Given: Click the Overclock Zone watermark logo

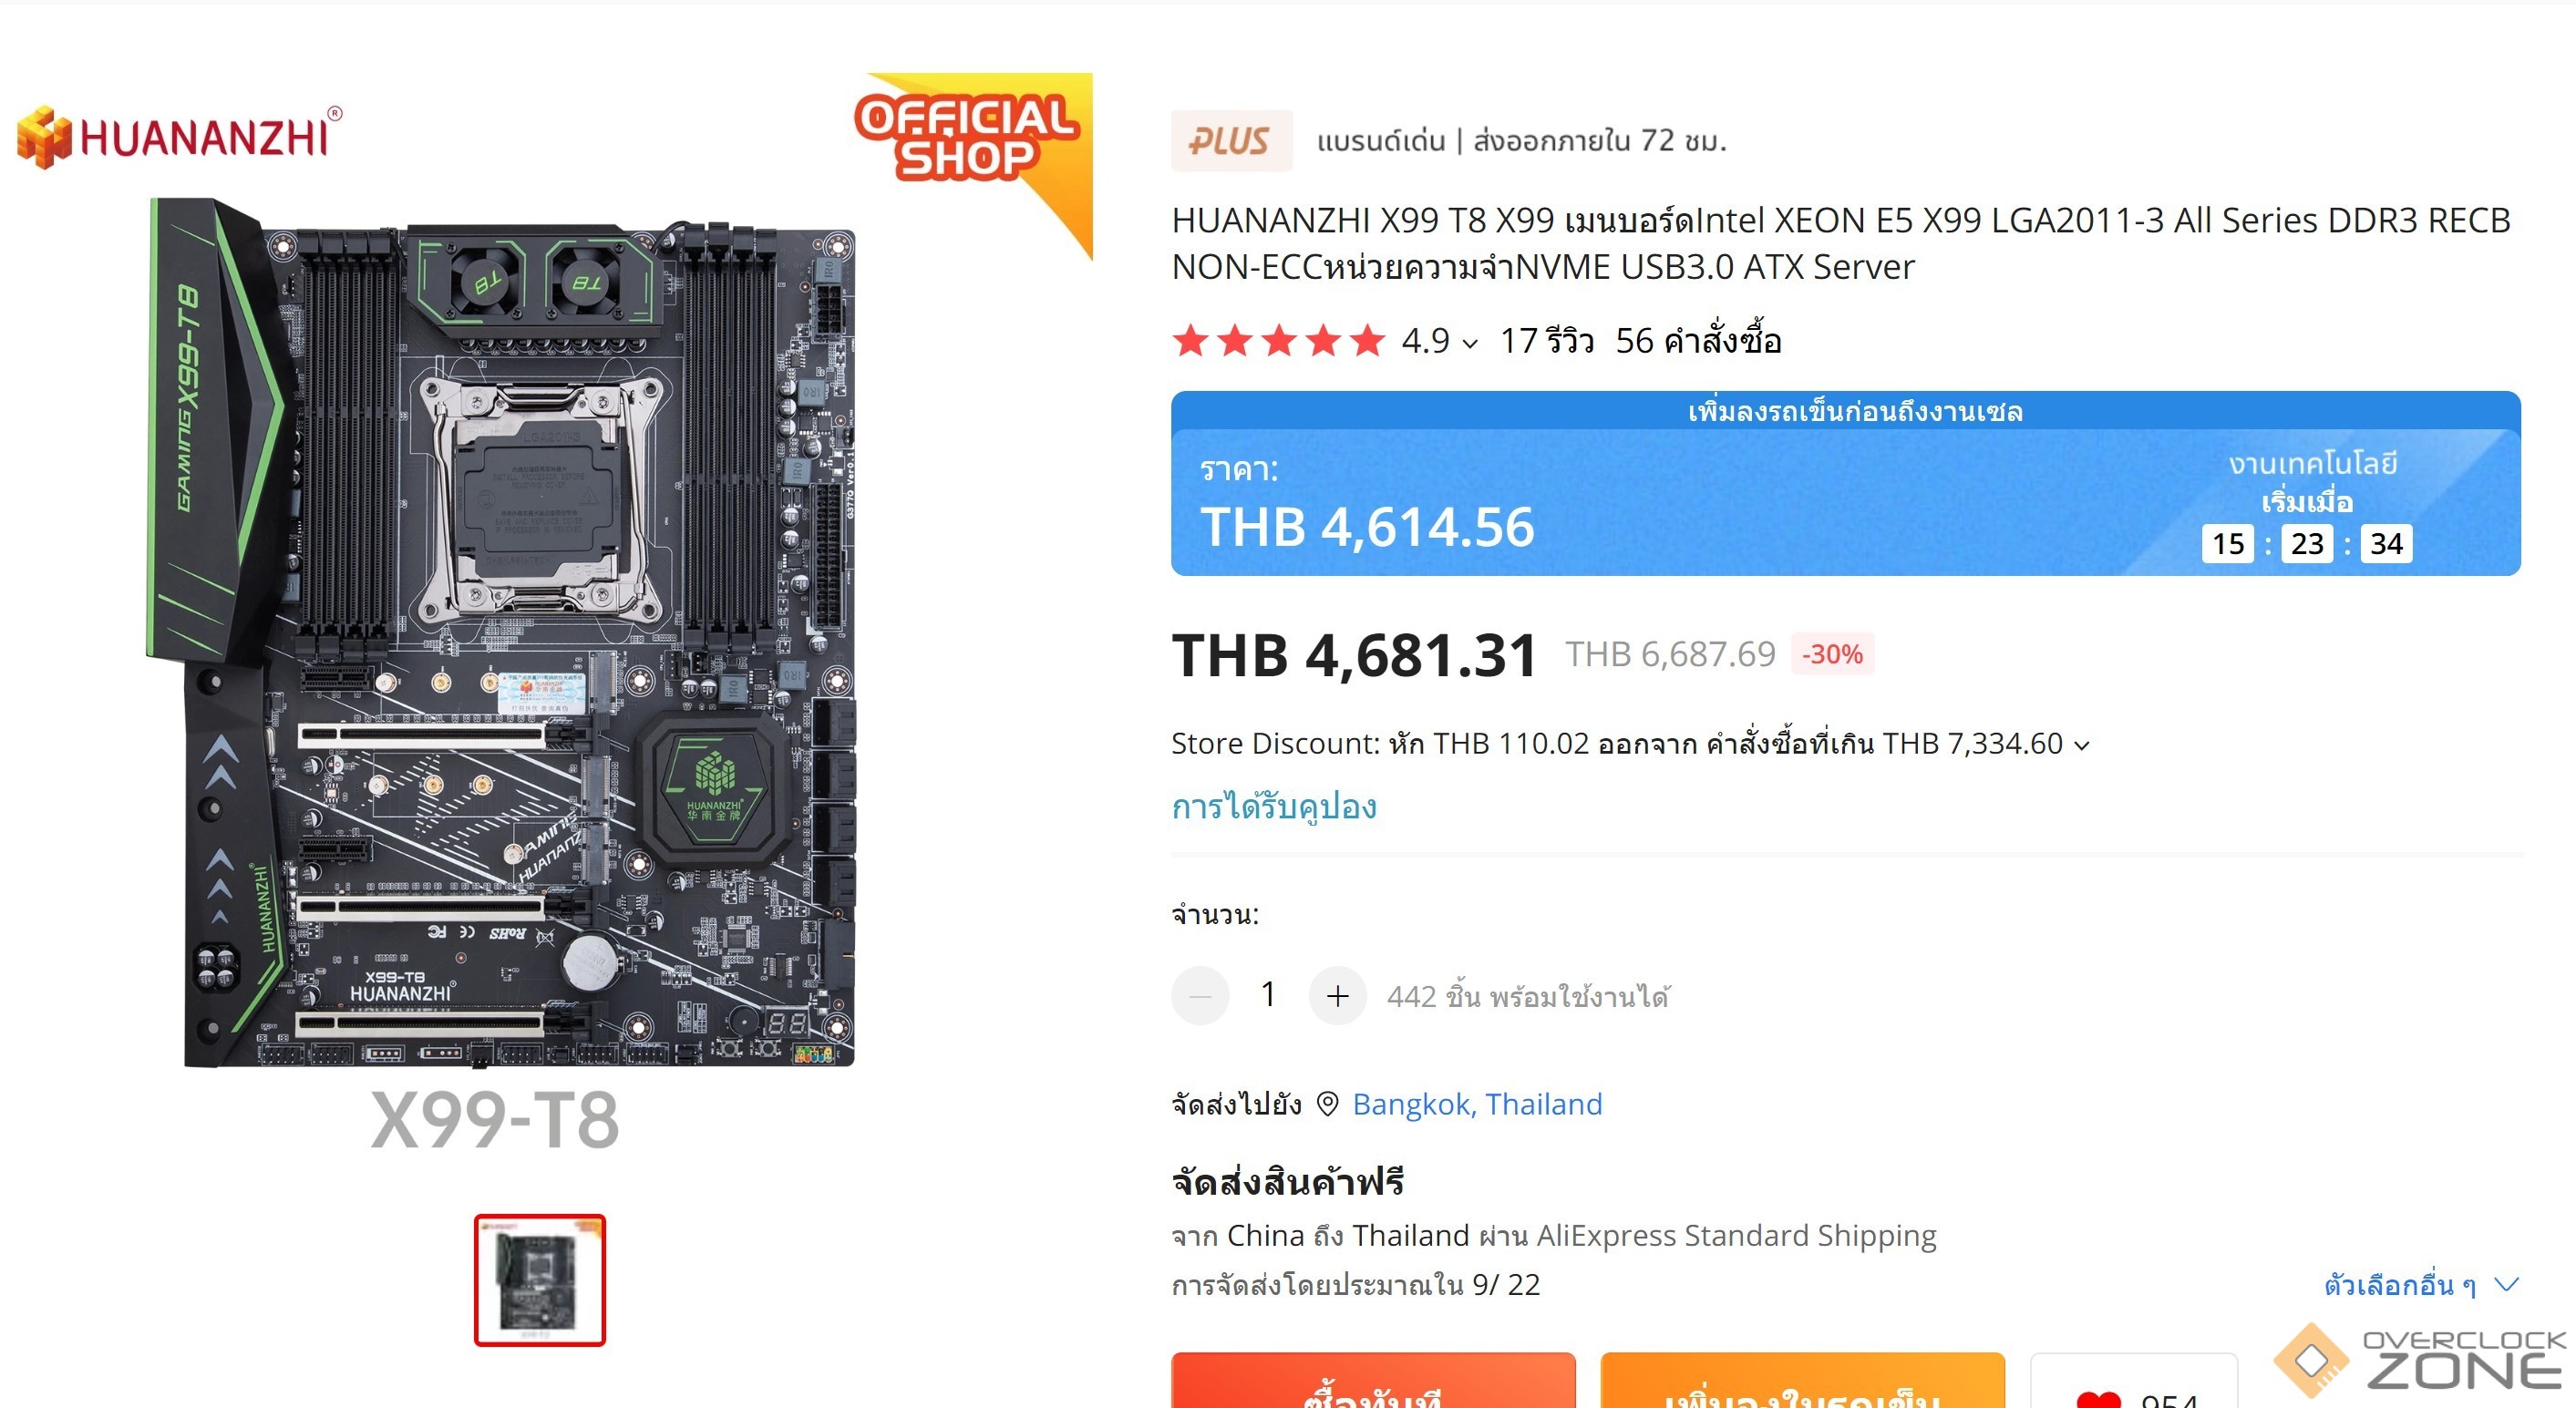Looking at the screenshot, I should (x=2420, y=1360).
